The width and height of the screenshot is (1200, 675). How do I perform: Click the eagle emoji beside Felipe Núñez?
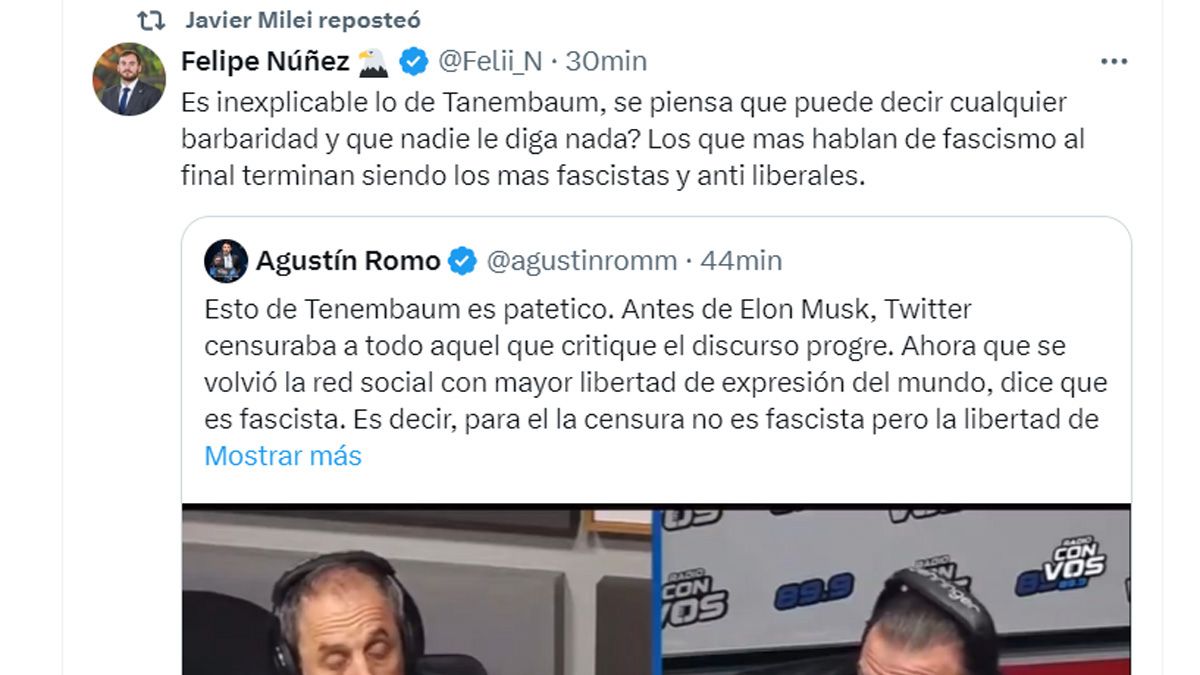[x=372, y=62]
